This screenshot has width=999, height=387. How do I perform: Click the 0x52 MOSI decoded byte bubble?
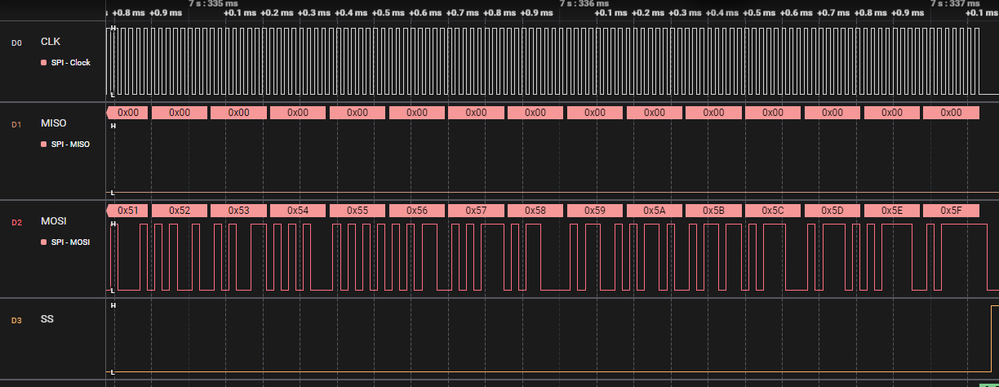[x=180, y=210]
